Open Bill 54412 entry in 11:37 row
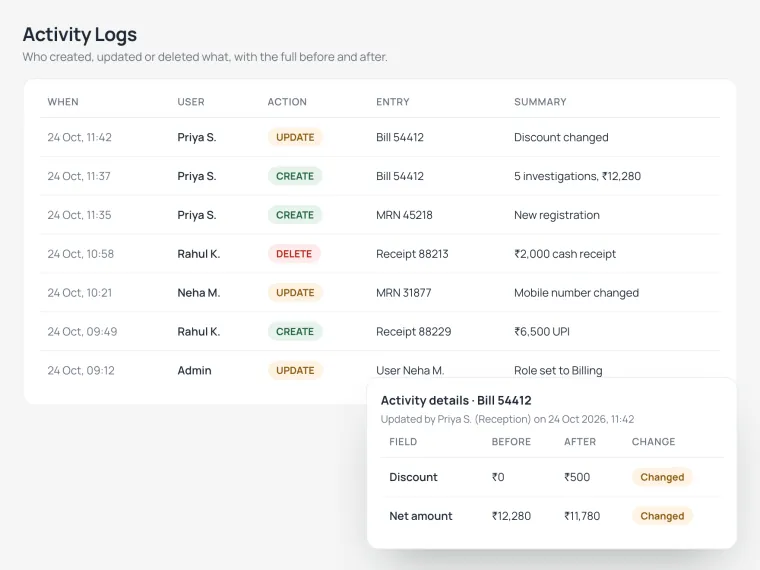Image resolution: width=760 pixels, height=570 pixels. [400, 176]
